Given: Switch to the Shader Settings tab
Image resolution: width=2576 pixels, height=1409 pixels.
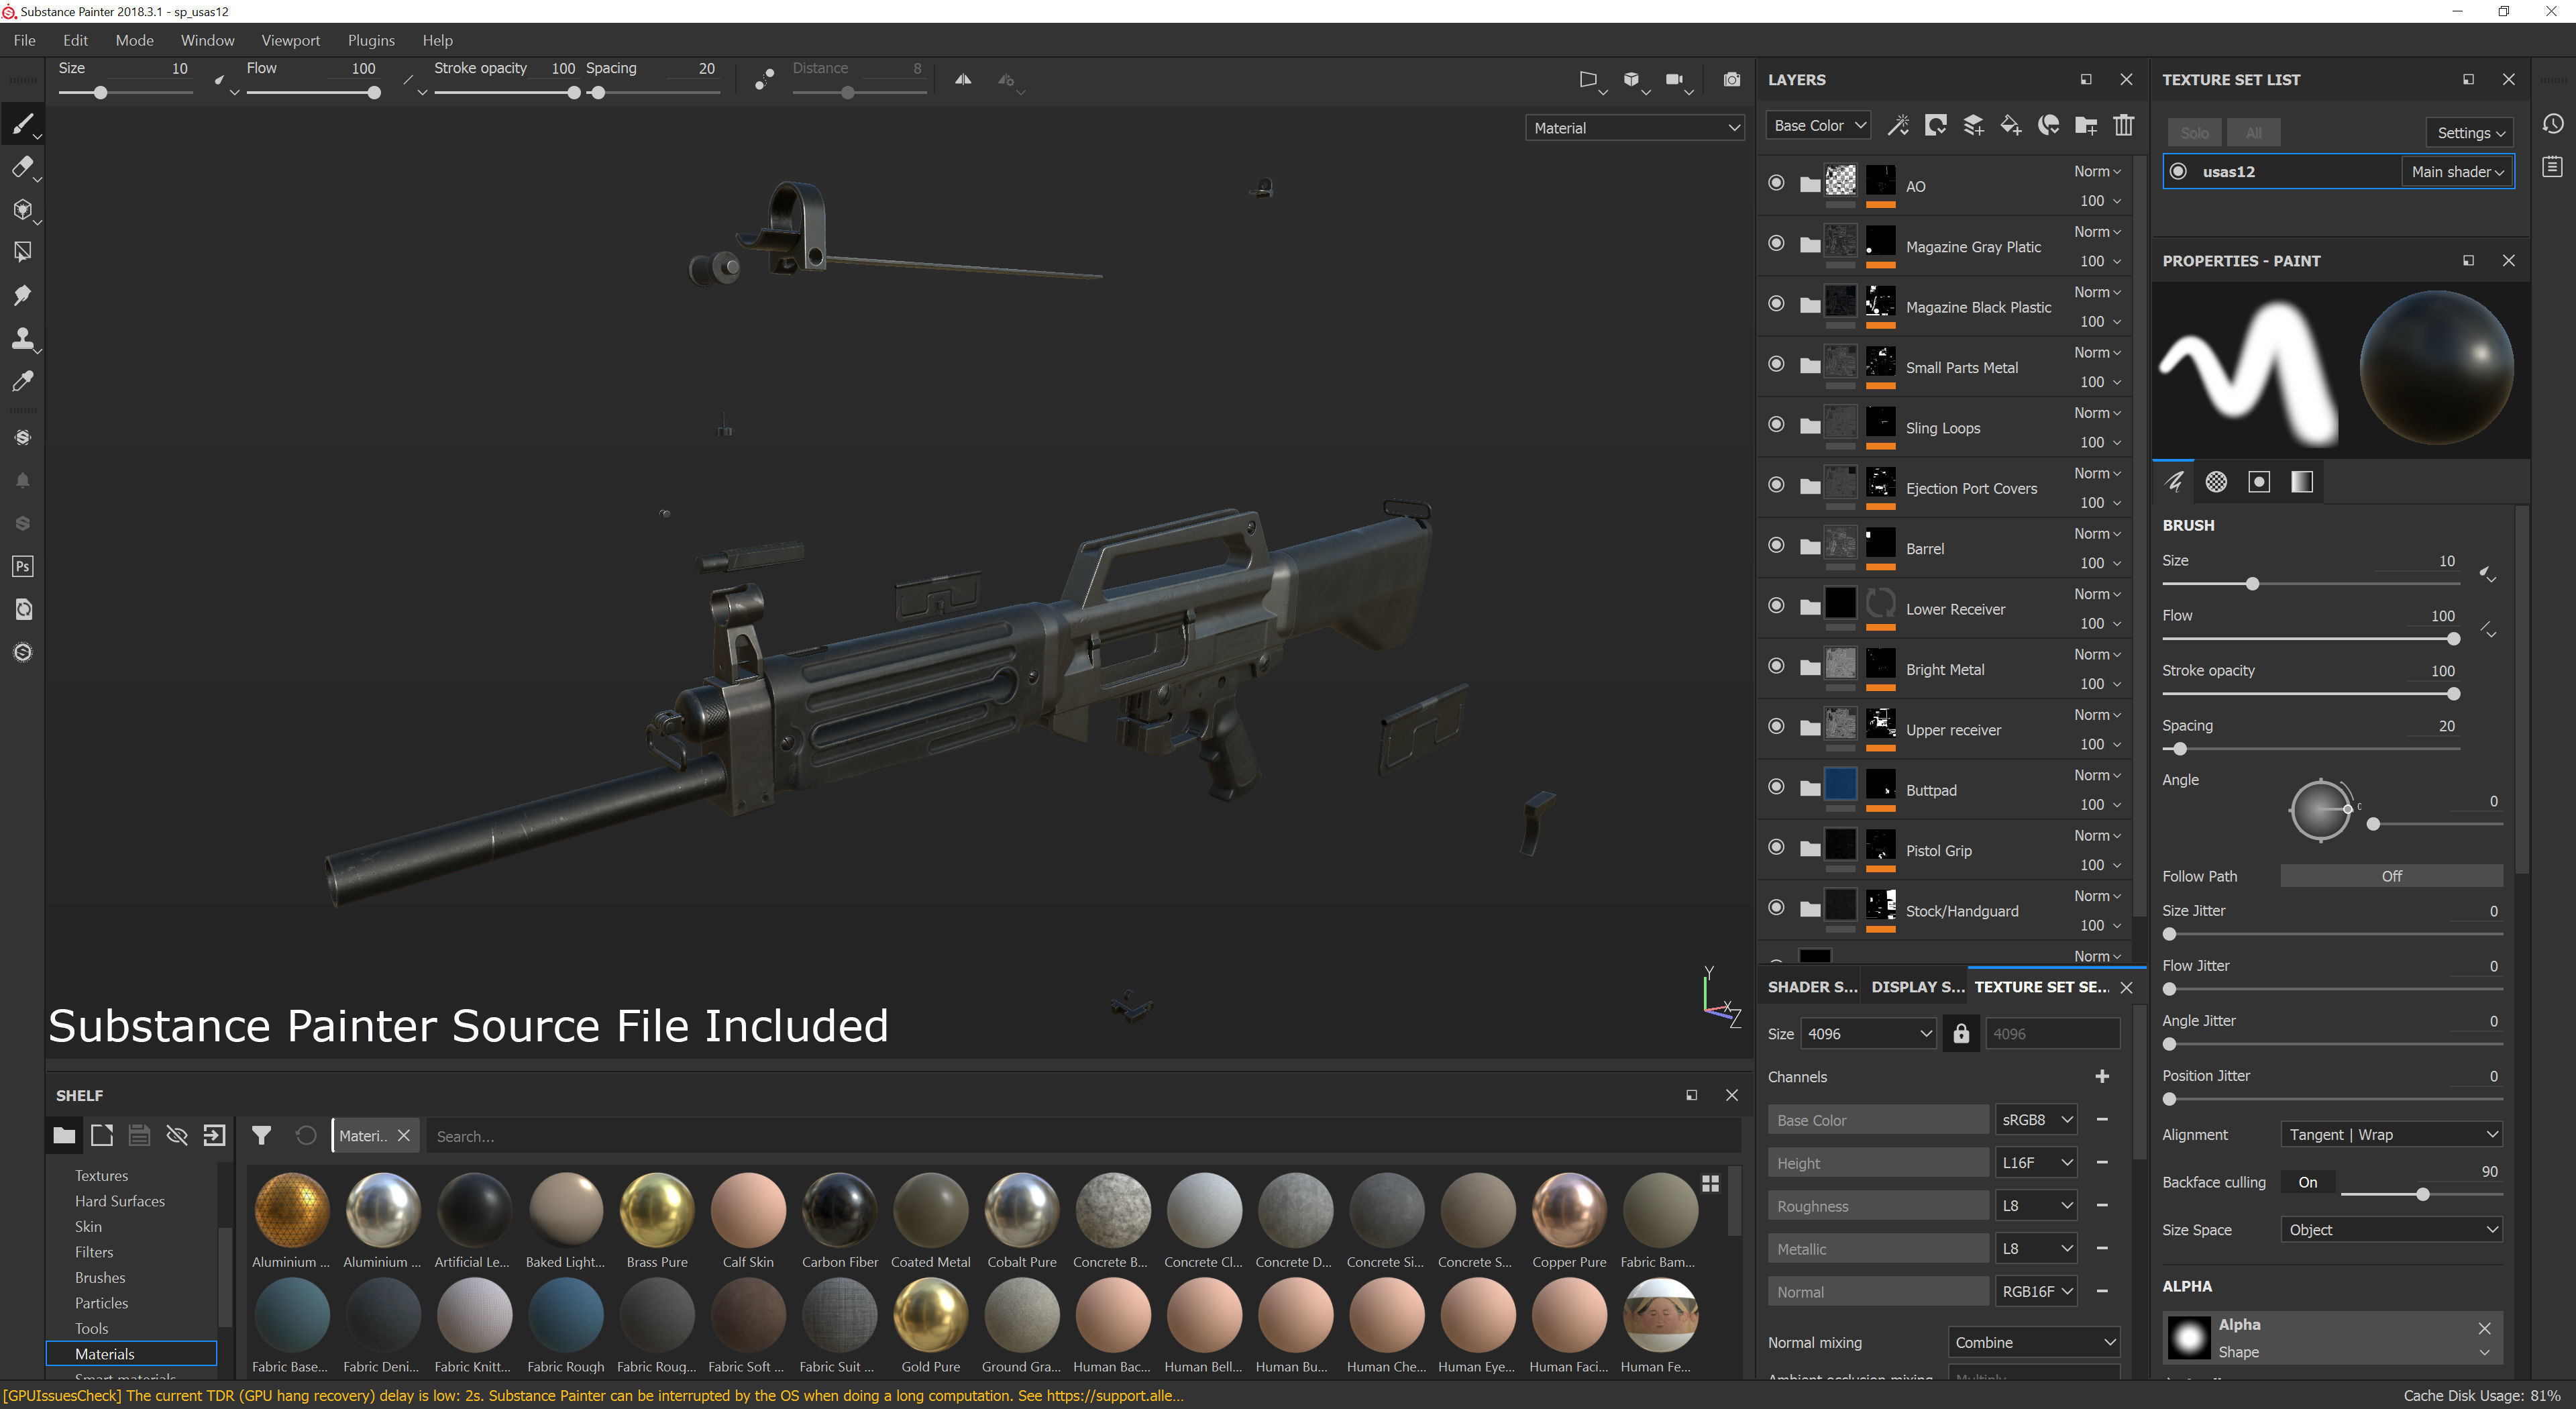Looking at the screenshot, I should click(x=1812, y=986).
